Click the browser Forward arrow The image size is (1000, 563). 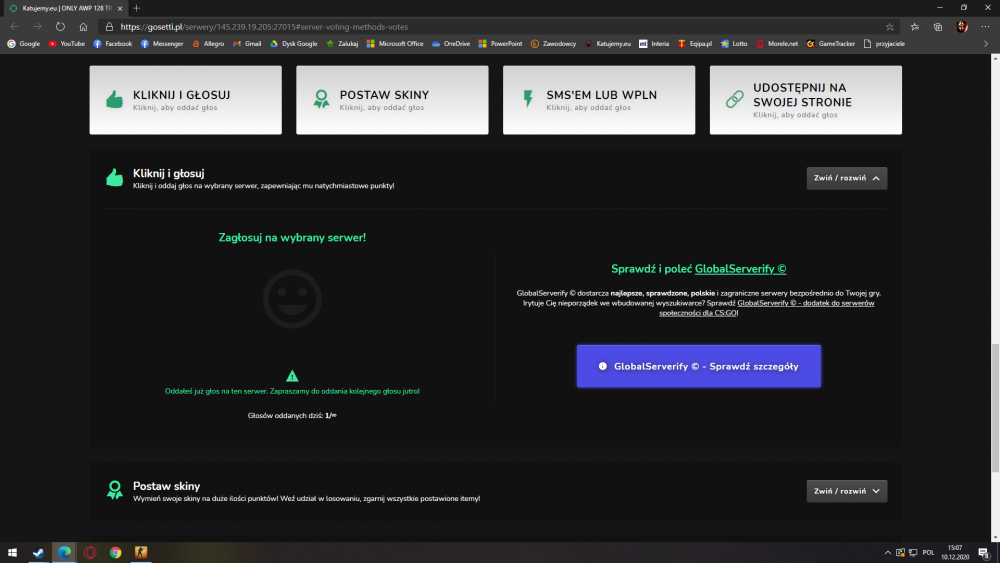click(x=37, y=27)
